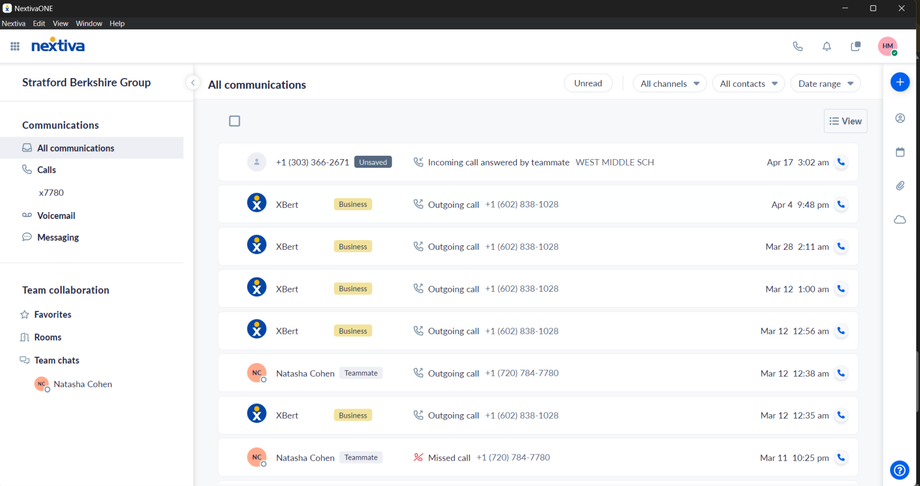Image resolution: width=920 pixels, height=486 pixels.
Task: Expand the All channels dropdown
Action: pyautogui.click(x=669, y=84)
